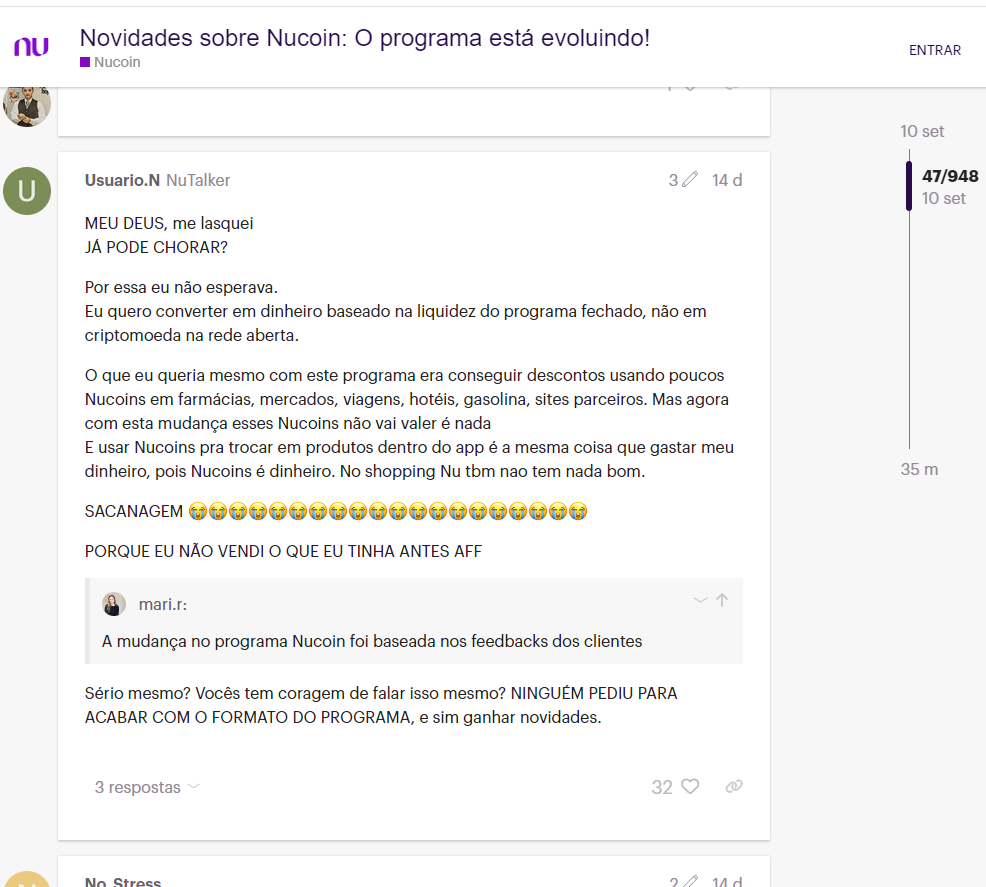Click the ENTRAR login button
This screenshot has height=887, width=986.
pyautogui.click(x=934, y=50)
